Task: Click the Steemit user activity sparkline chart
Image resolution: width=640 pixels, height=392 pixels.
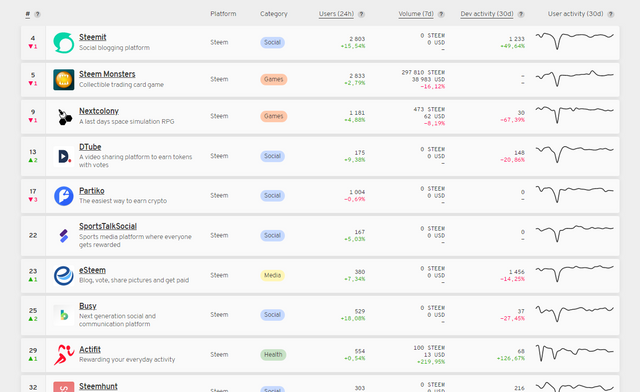Action: [x=574, y=41]
